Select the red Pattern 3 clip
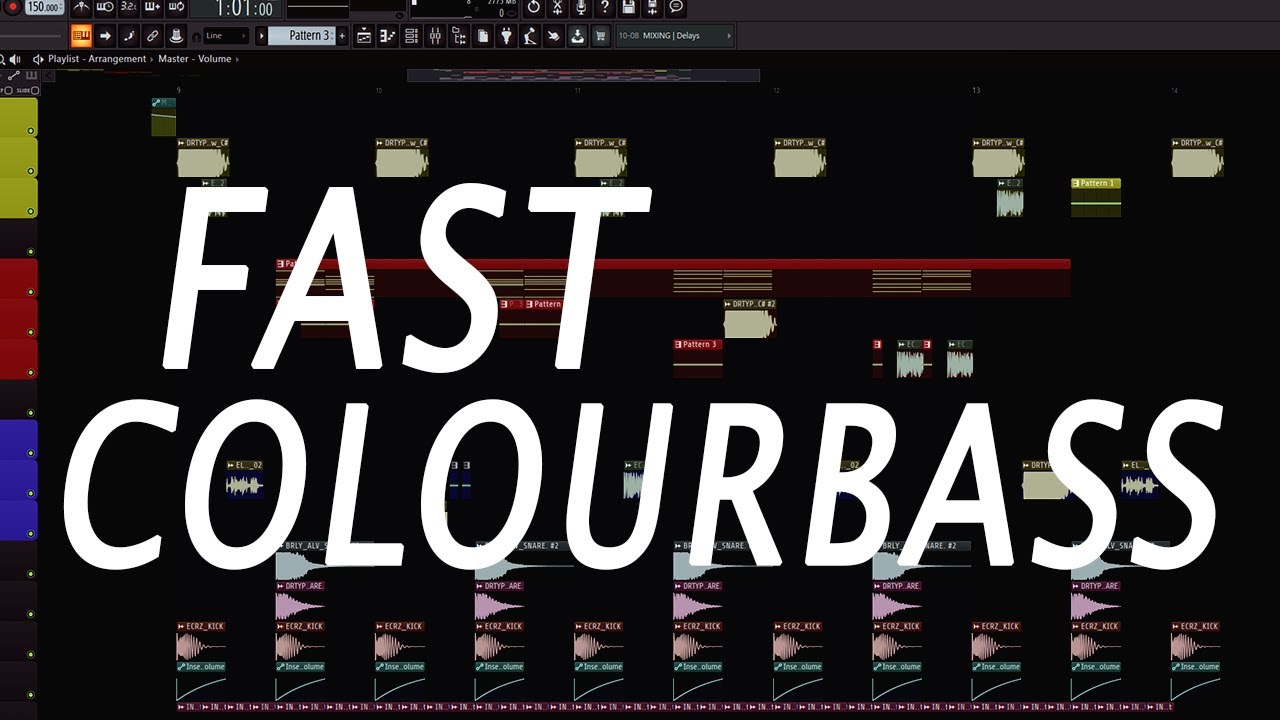 (x=698, y=358)
